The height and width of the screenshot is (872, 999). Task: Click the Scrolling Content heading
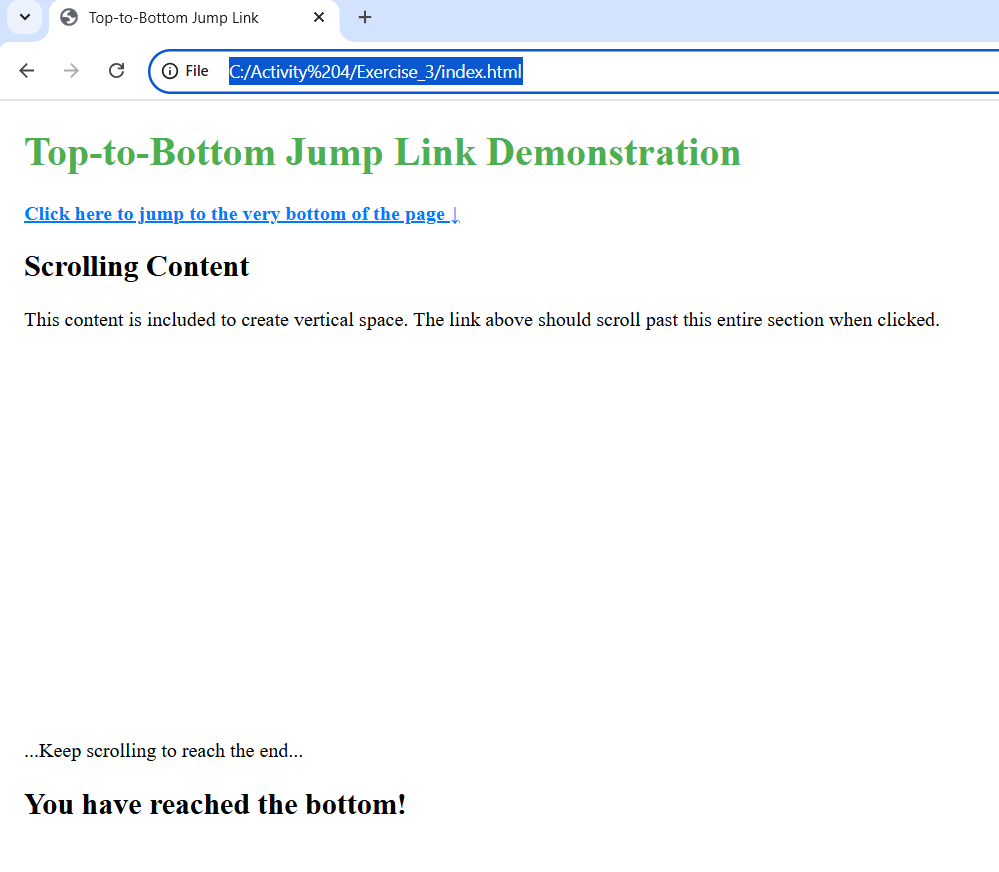click(137, 267)
